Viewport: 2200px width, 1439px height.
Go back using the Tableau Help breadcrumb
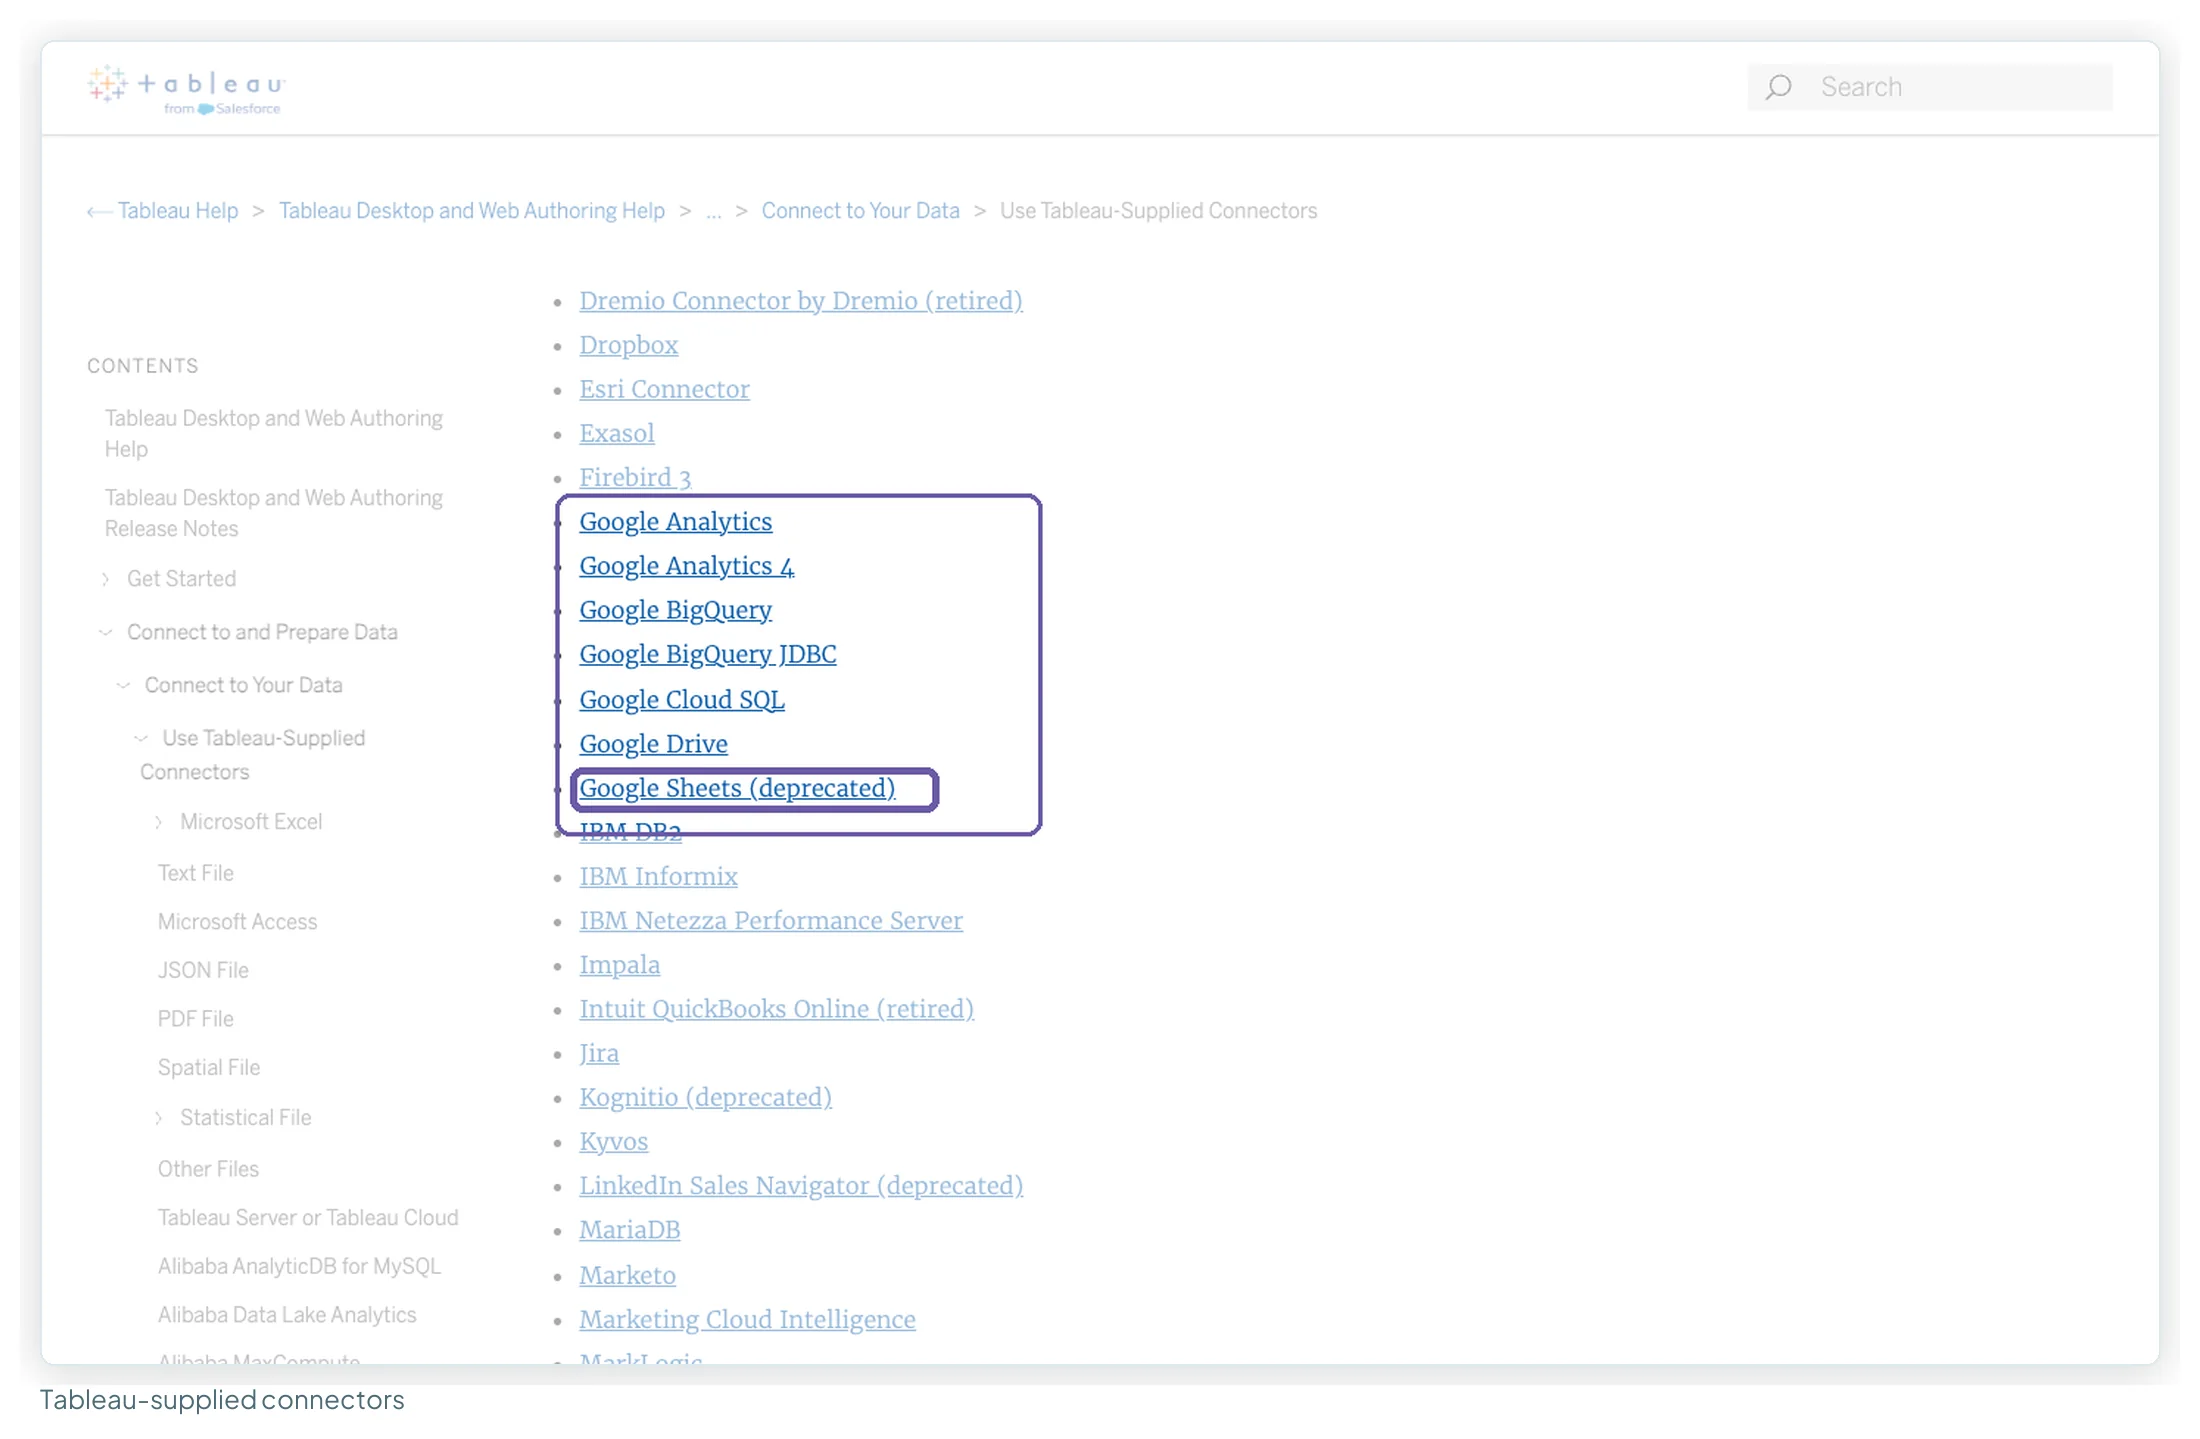(x=177, y=211)
